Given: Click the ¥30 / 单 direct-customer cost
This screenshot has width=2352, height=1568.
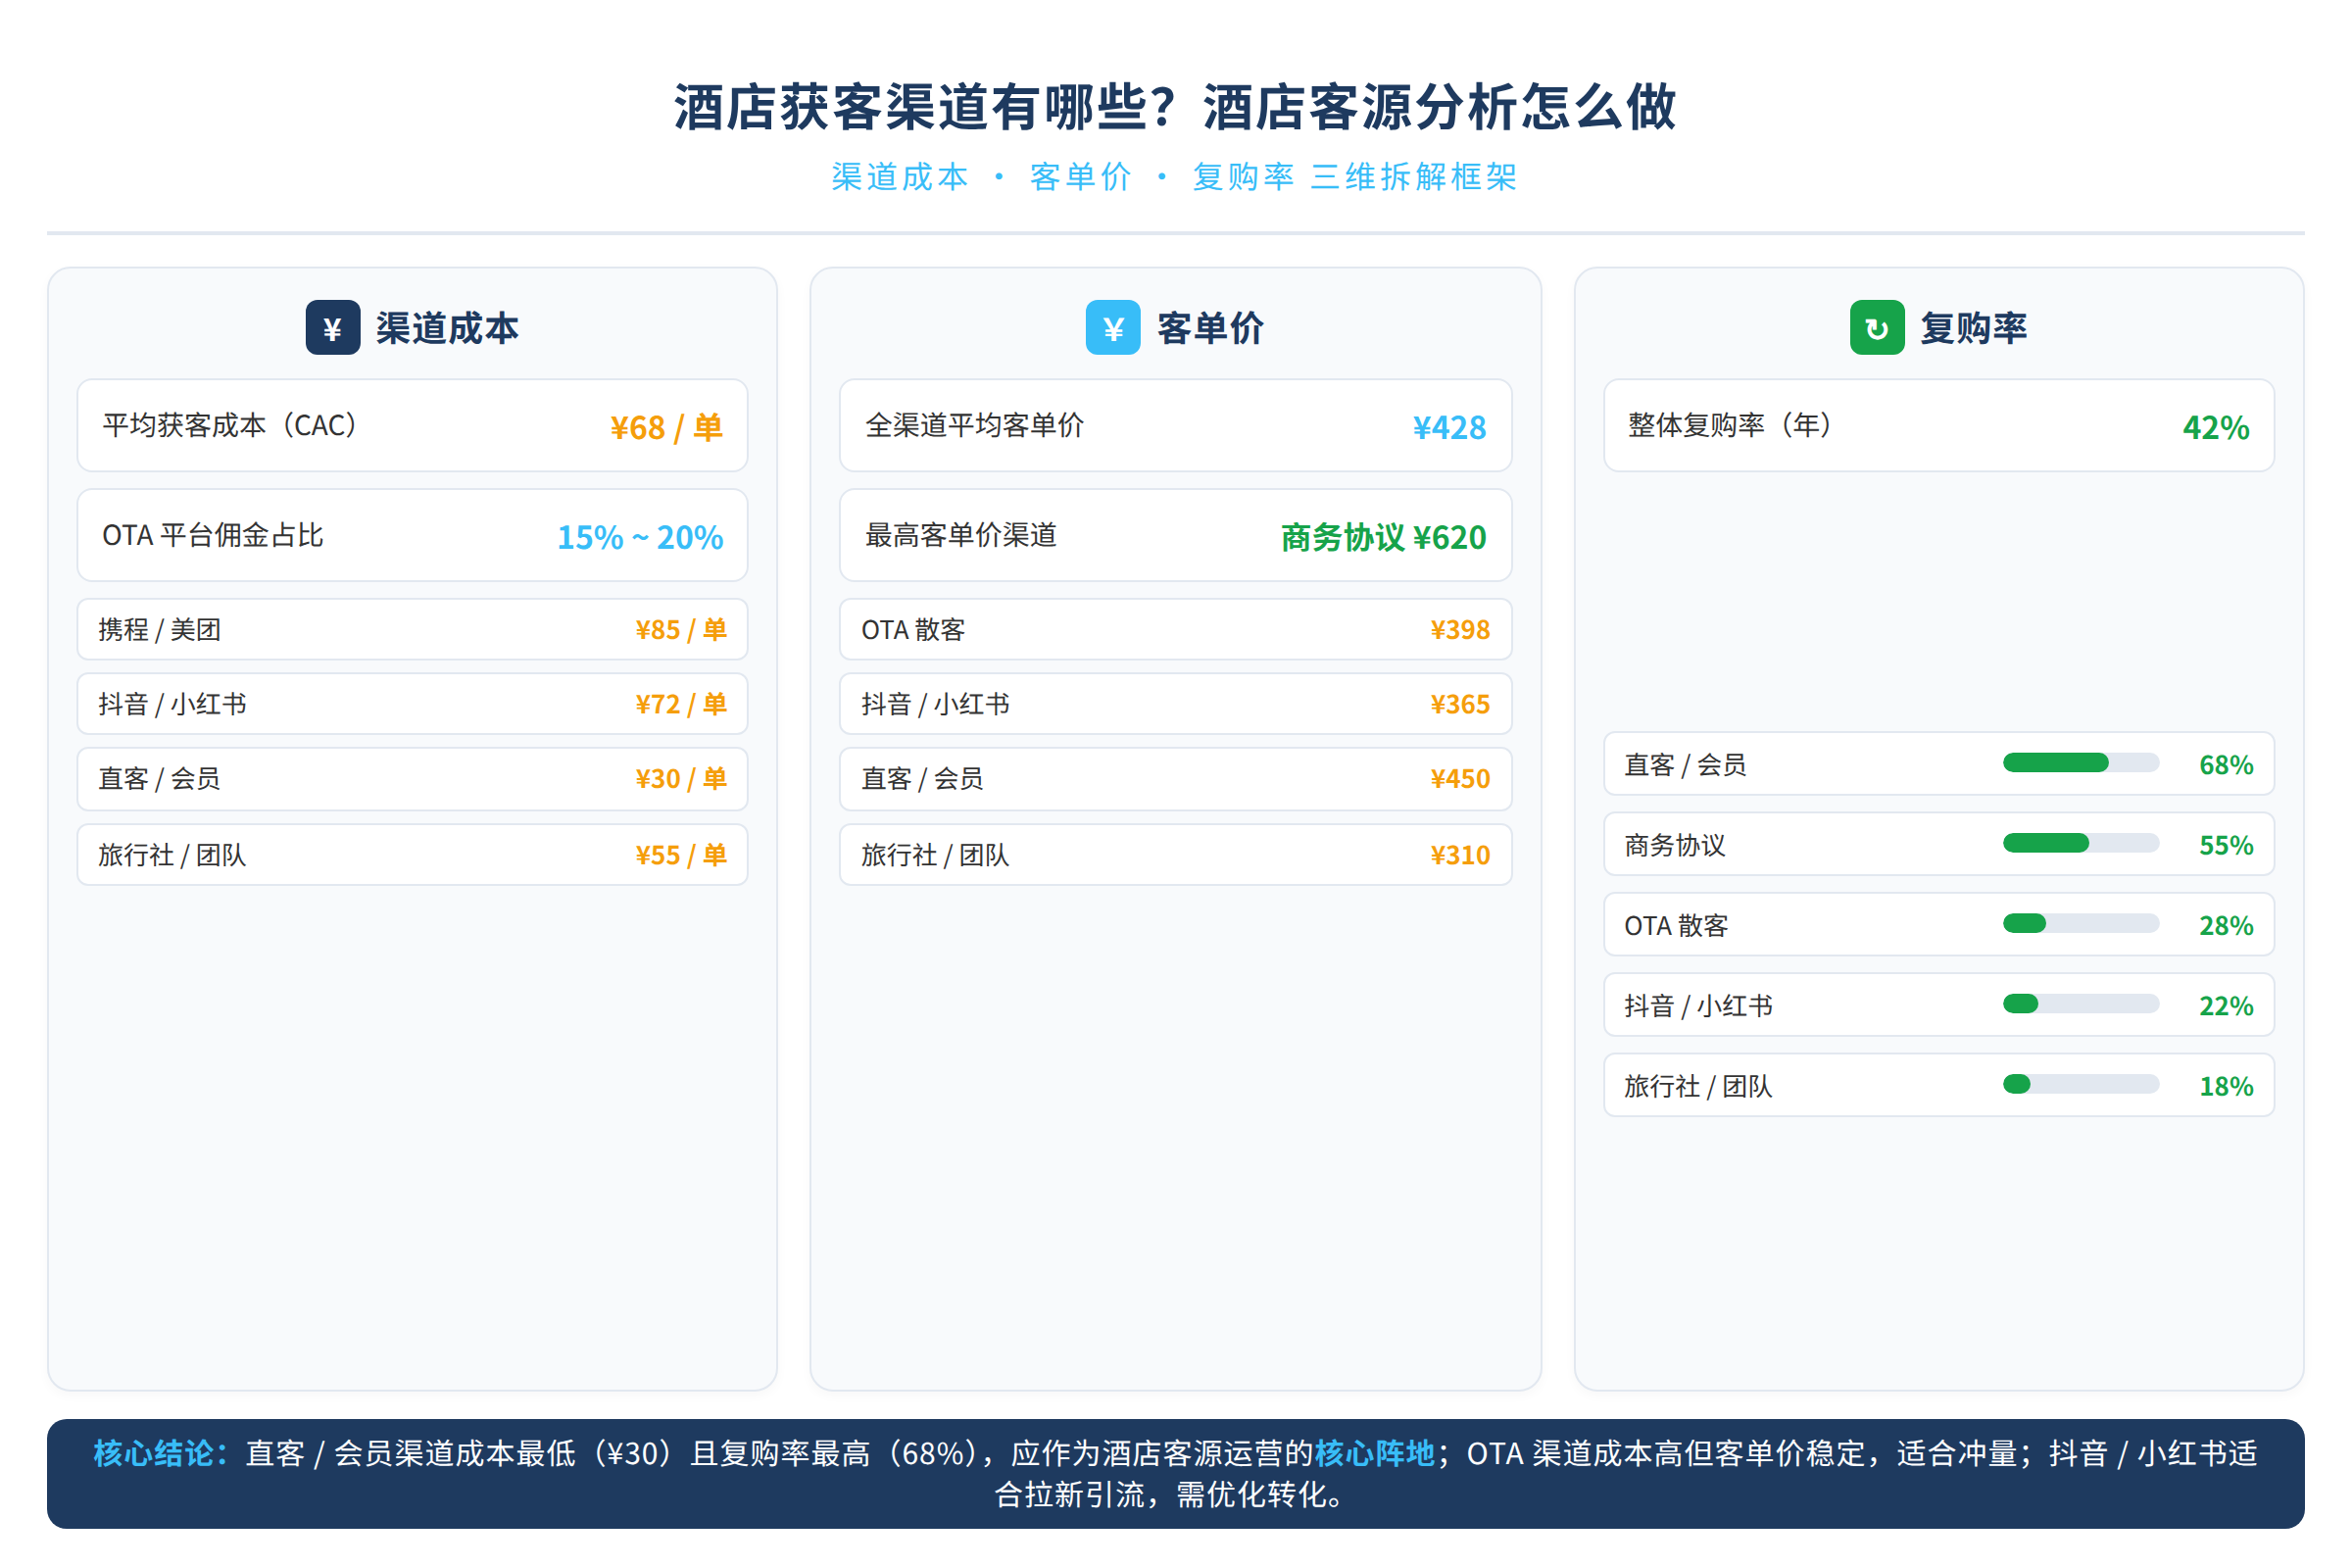Looking at the screenshot, I should 681,778.
